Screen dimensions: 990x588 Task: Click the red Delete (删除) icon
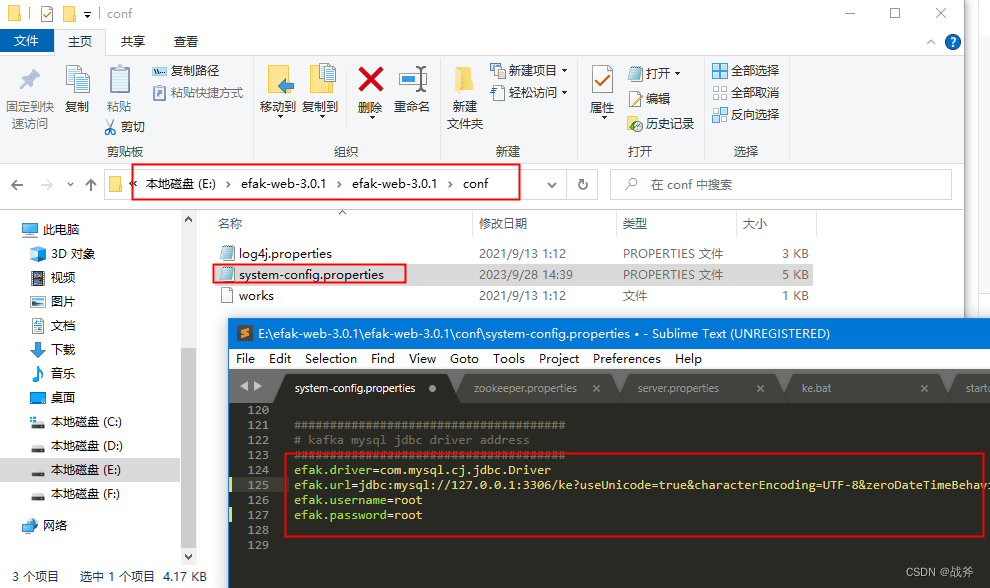coord(371,80)
